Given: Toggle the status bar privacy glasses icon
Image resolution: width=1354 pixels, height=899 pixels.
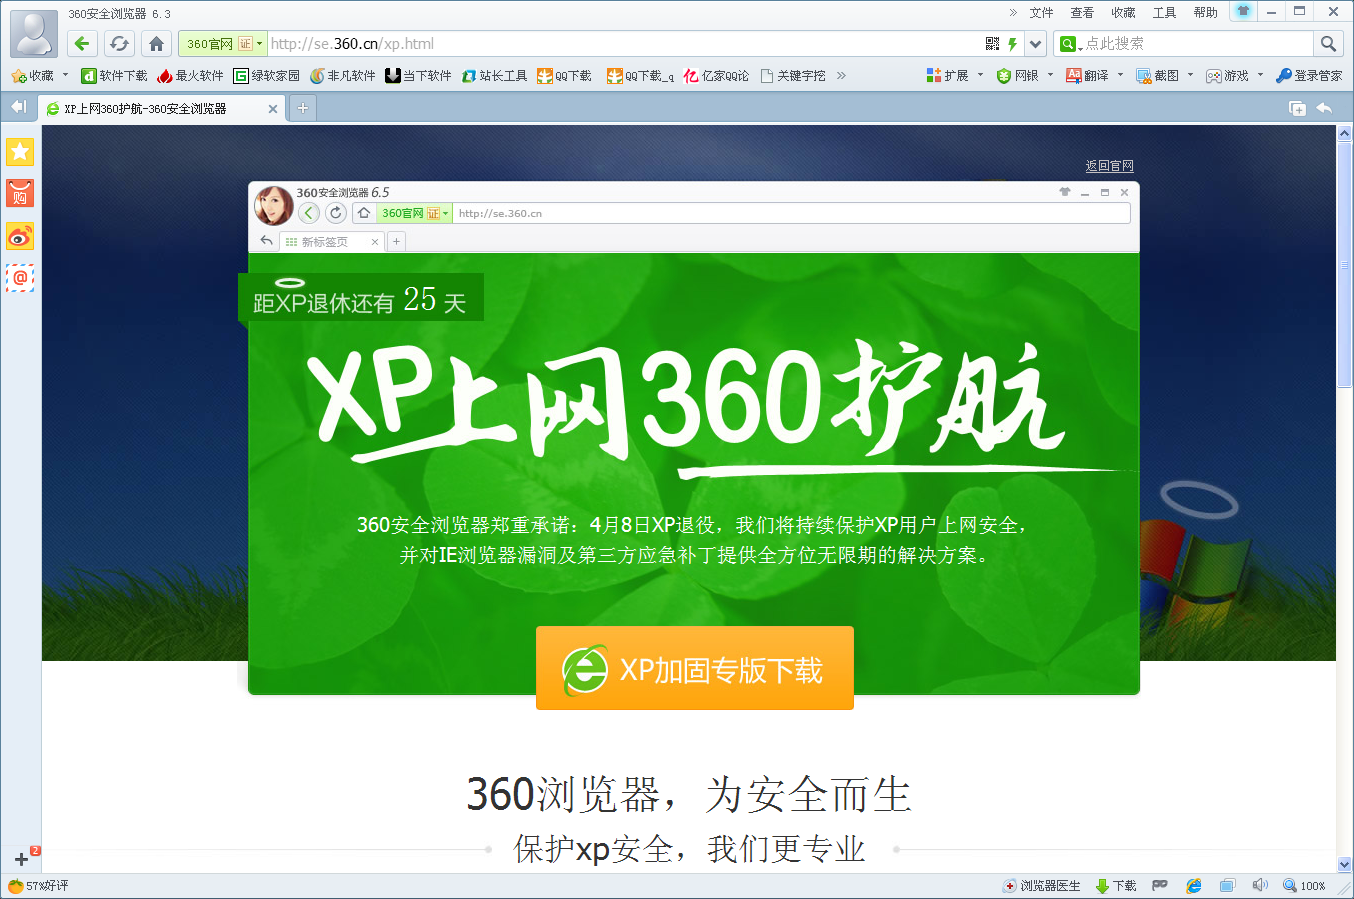Looking at the screenshot, I should [x=1160, y=886].
